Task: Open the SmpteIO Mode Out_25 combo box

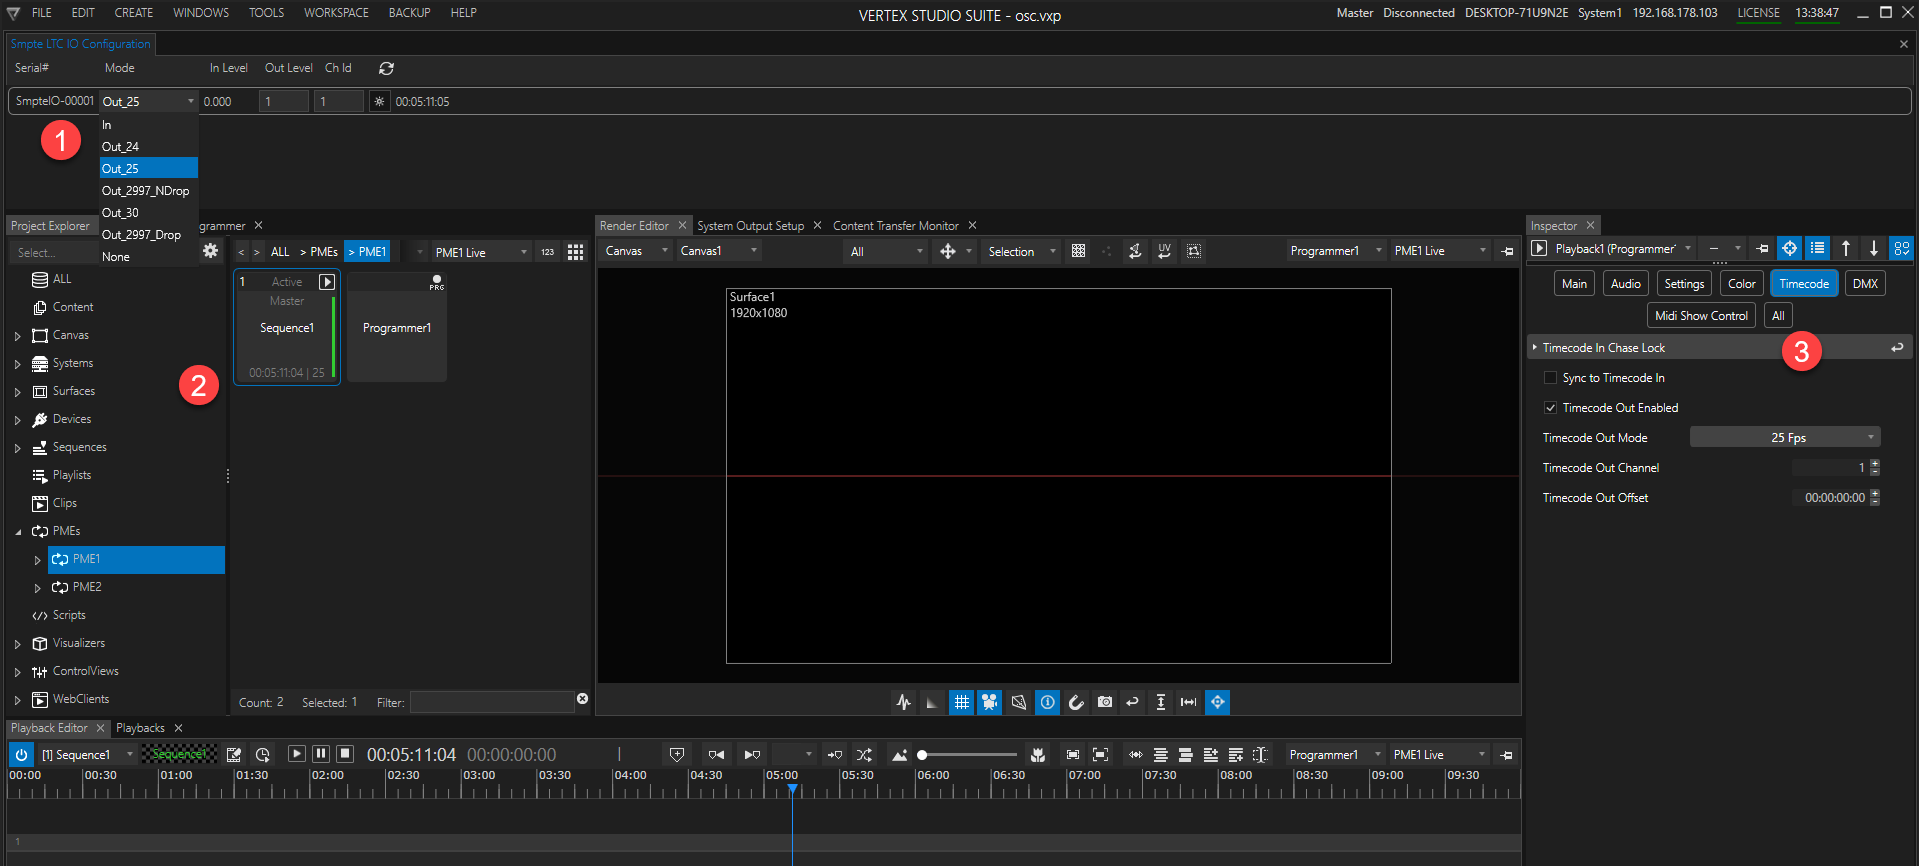Action: tap(148, 102)
